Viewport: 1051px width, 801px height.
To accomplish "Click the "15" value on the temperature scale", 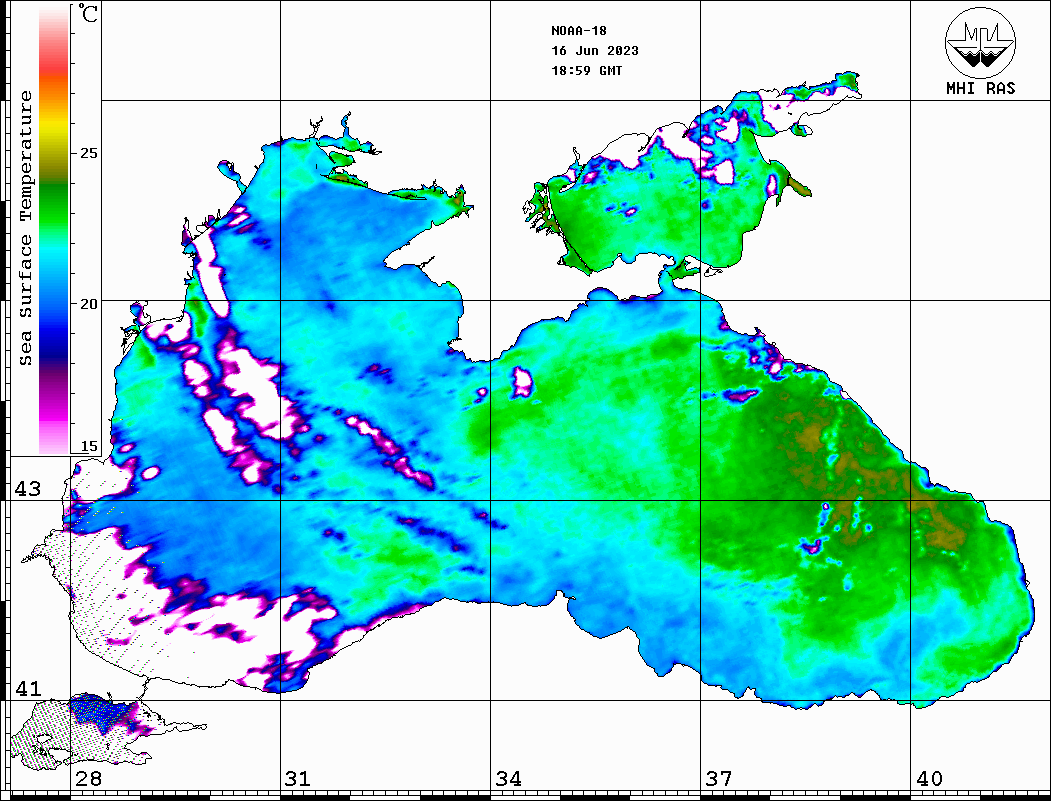I will pos(88,446).
